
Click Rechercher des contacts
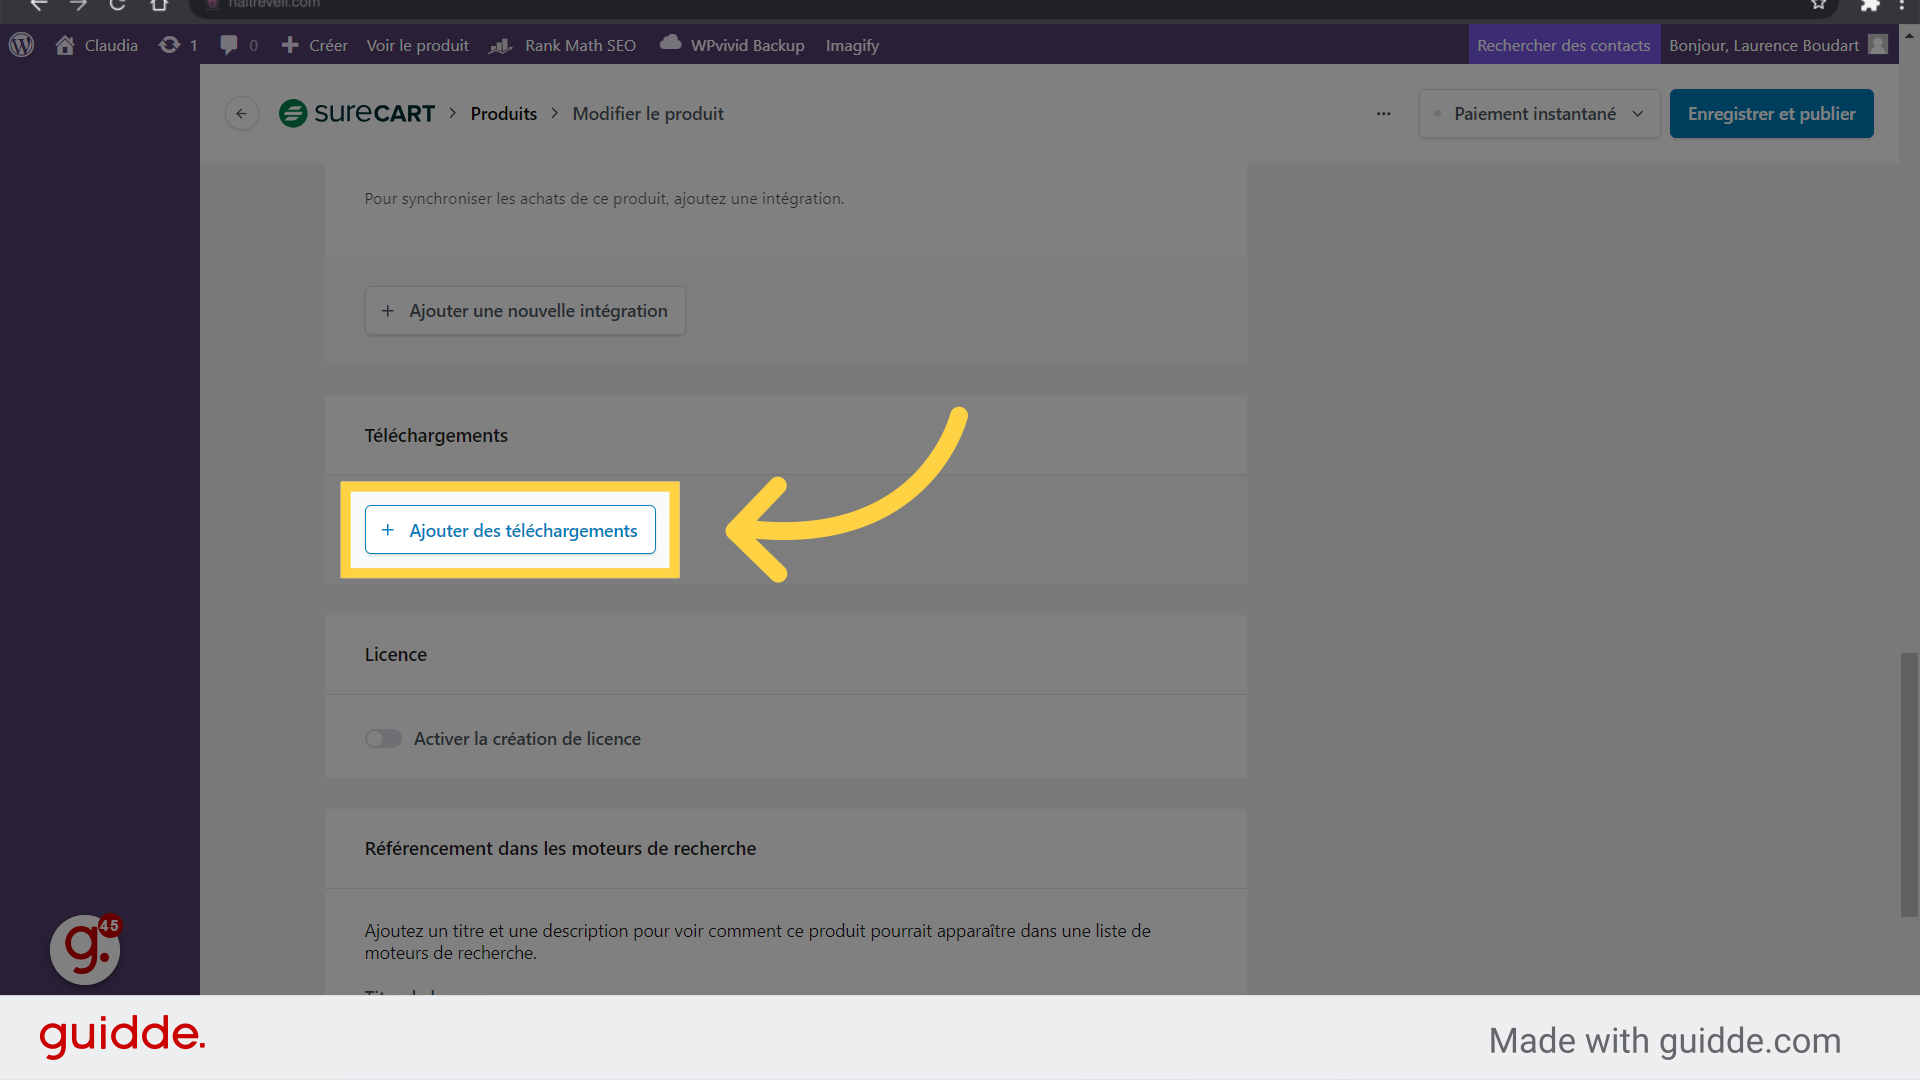1564,45
